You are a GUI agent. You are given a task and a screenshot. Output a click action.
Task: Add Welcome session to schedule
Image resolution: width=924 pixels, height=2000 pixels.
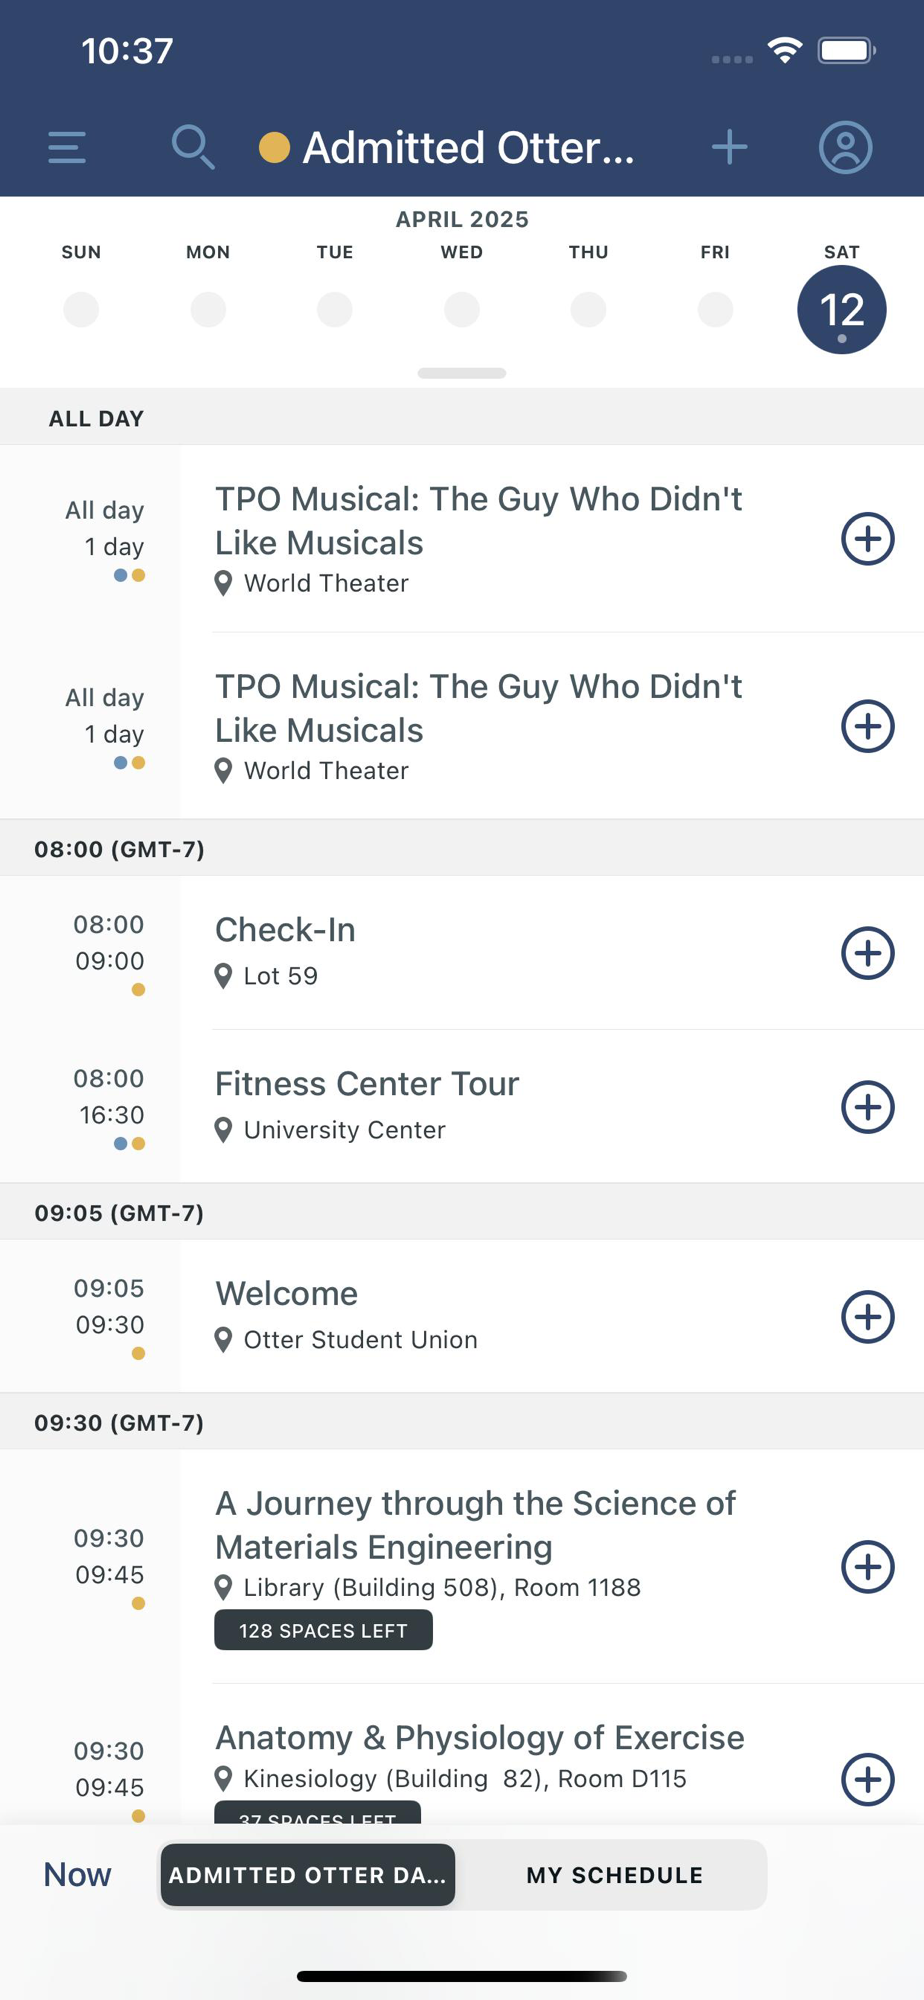click(867, 1317)
